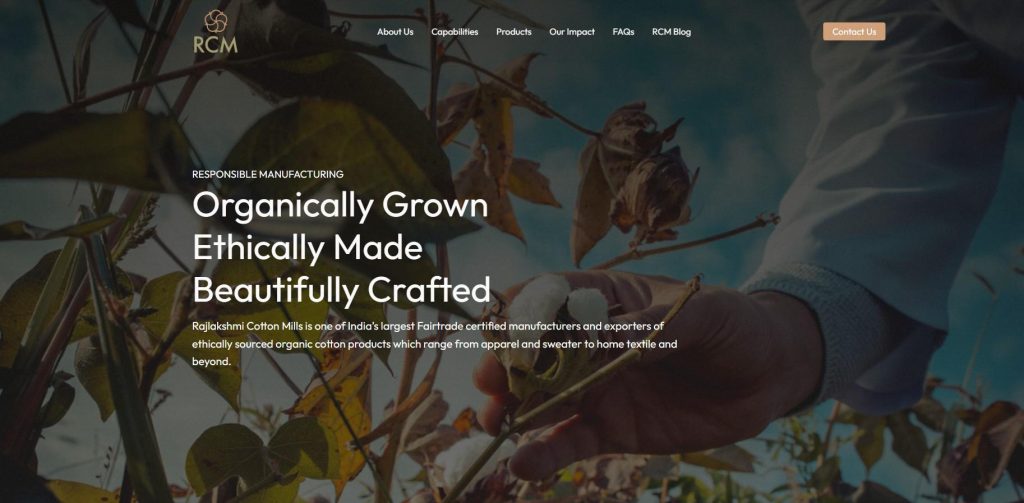Click the Rajlakshmi Cotton Mills description paragraph

tap(435, 343)
